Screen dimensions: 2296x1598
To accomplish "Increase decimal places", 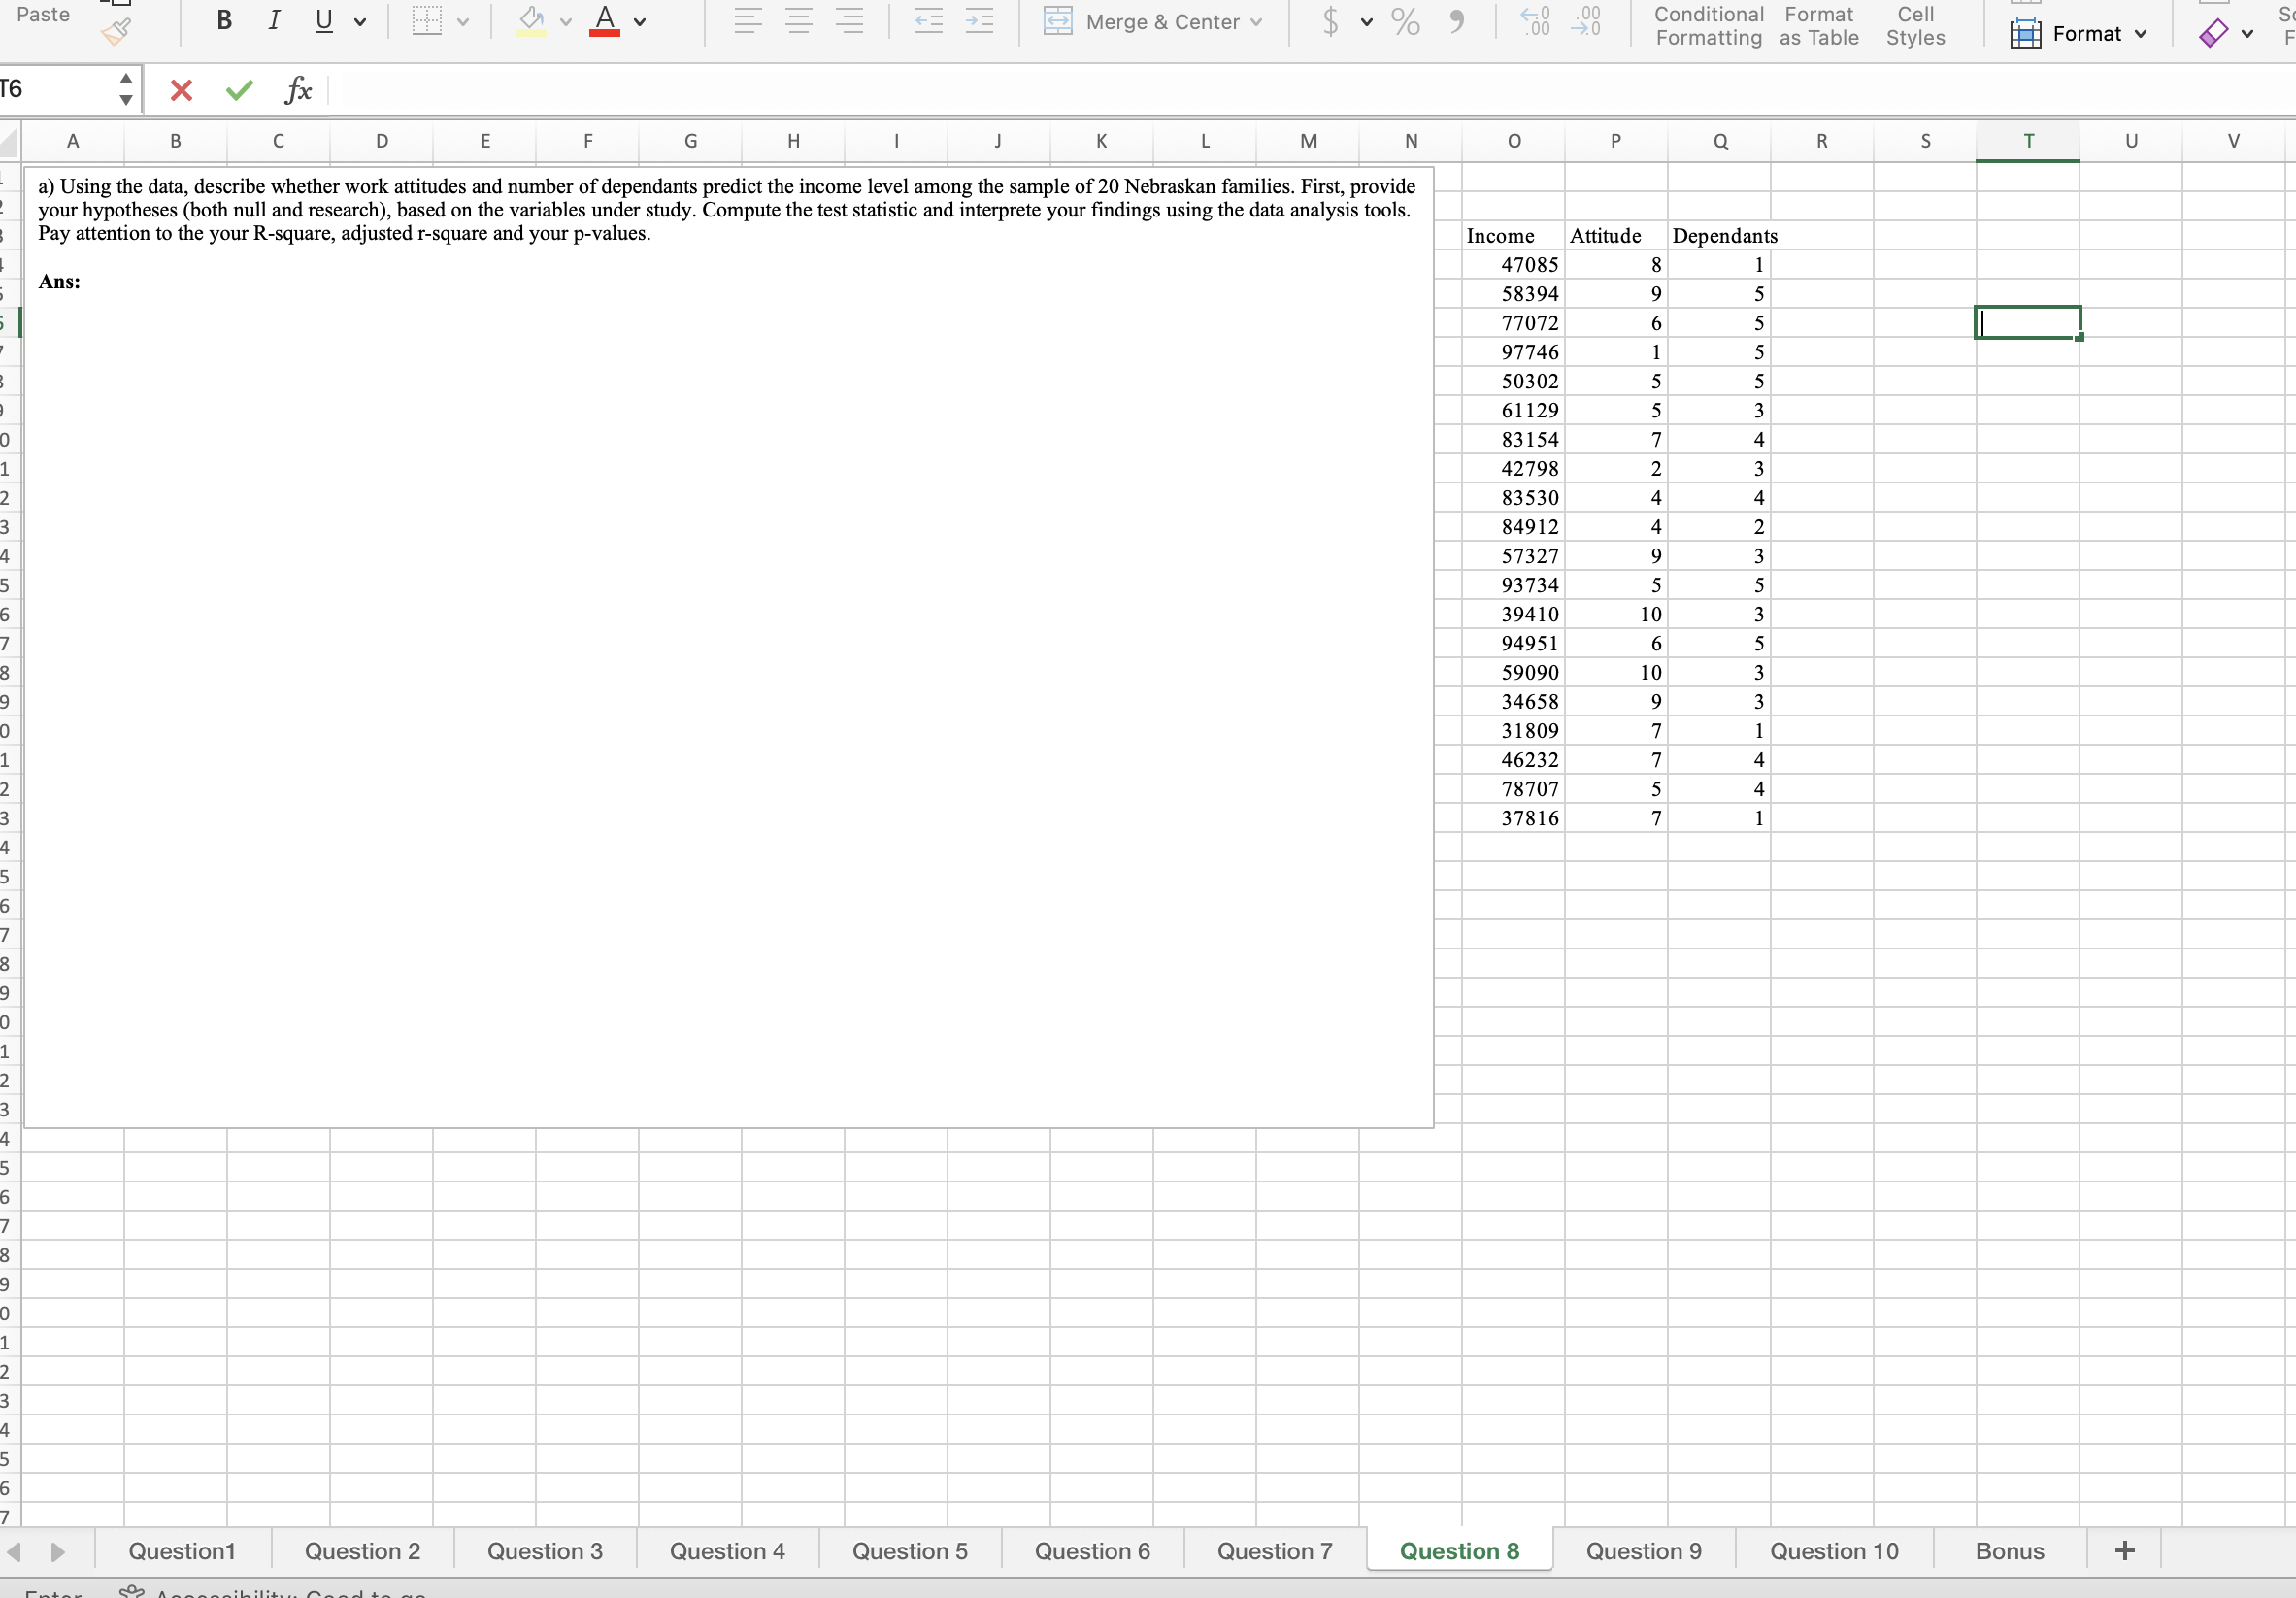I will pos(1534,21).
